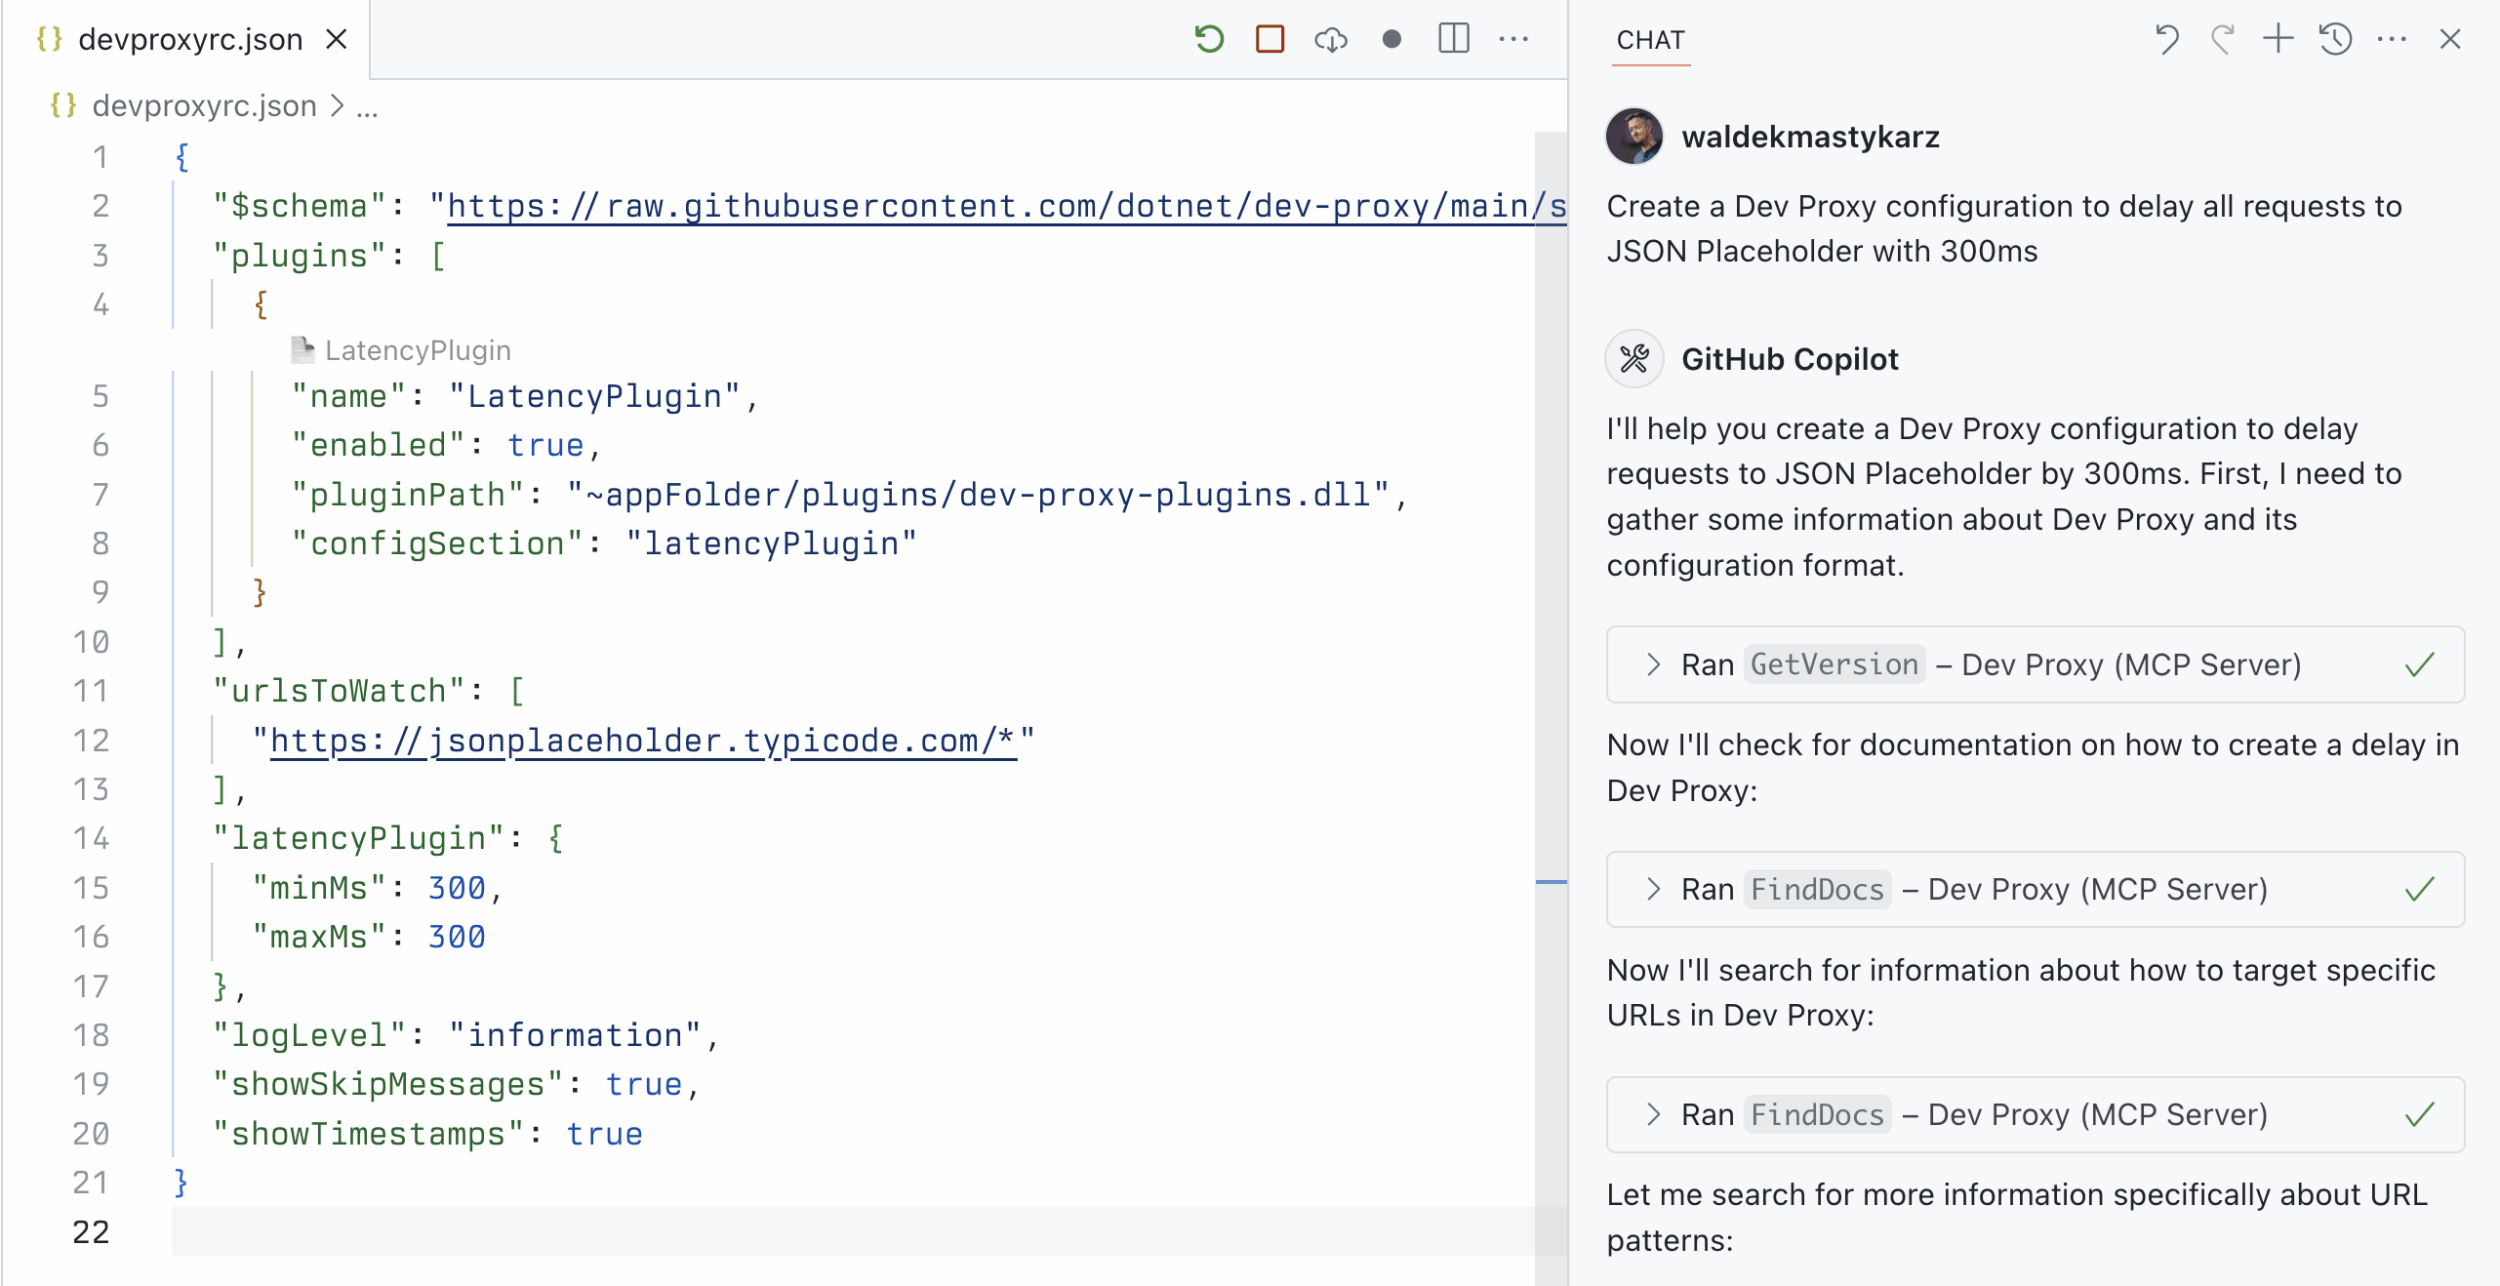This screenshot has height=1286, width=2500.
Task: Click the GitHub Copilot avatar icon
Action: (1635, 358)
